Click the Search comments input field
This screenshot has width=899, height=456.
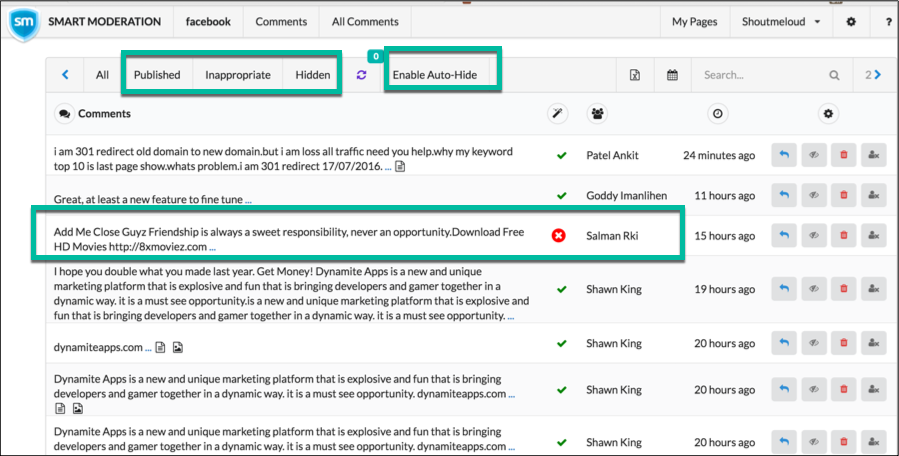[763, 75]
